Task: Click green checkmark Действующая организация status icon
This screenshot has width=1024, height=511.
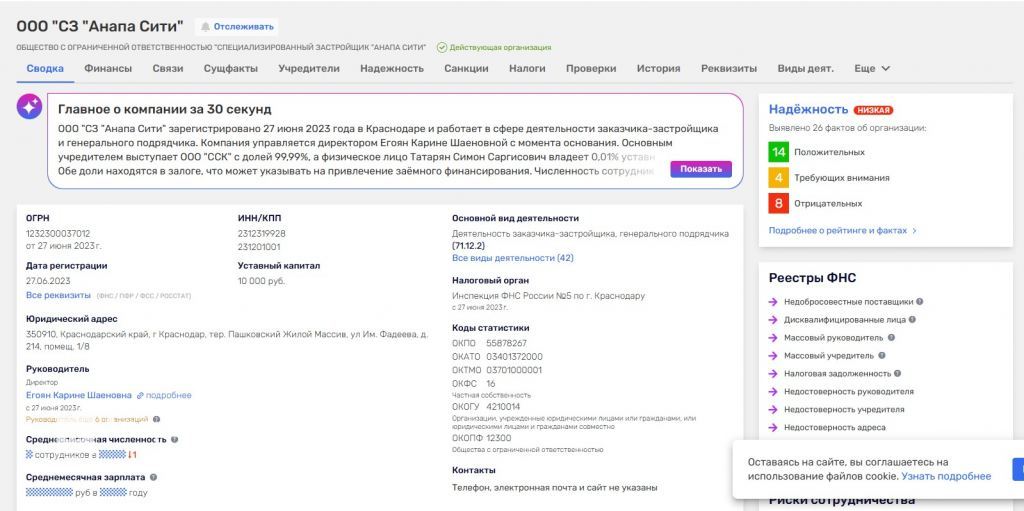Action: coord(441,47)
